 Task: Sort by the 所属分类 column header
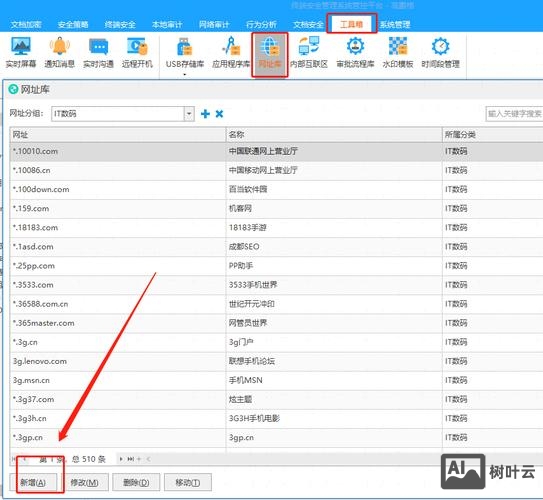click(492, 134)
